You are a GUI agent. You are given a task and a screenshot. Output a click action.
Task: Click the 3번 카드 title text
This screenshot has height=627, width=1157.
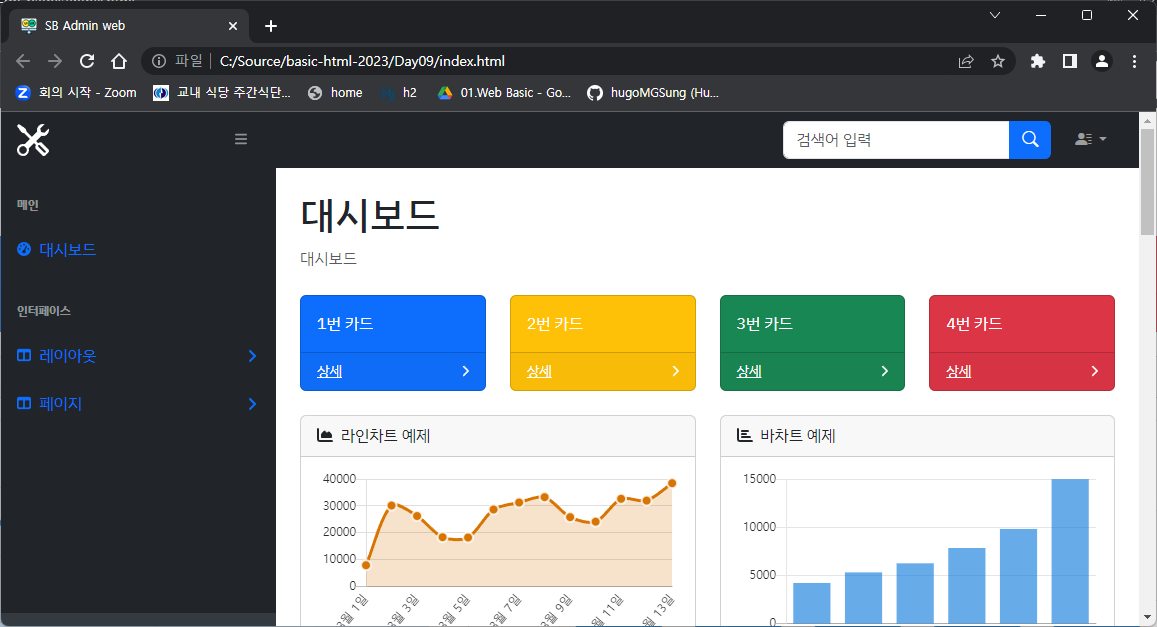pyautogui.click(x=764, y=324)
